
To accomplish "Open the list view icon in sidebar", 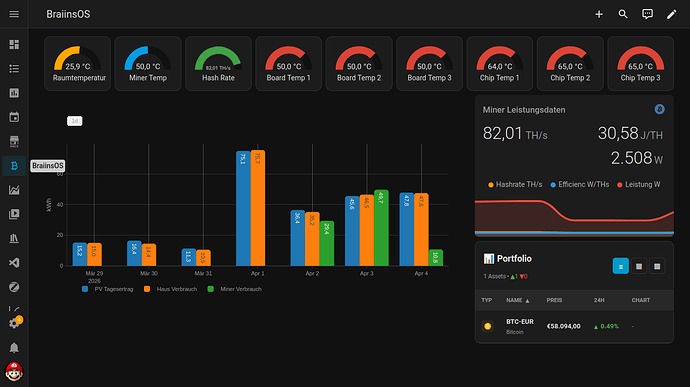I will click(x=14, y=69).
